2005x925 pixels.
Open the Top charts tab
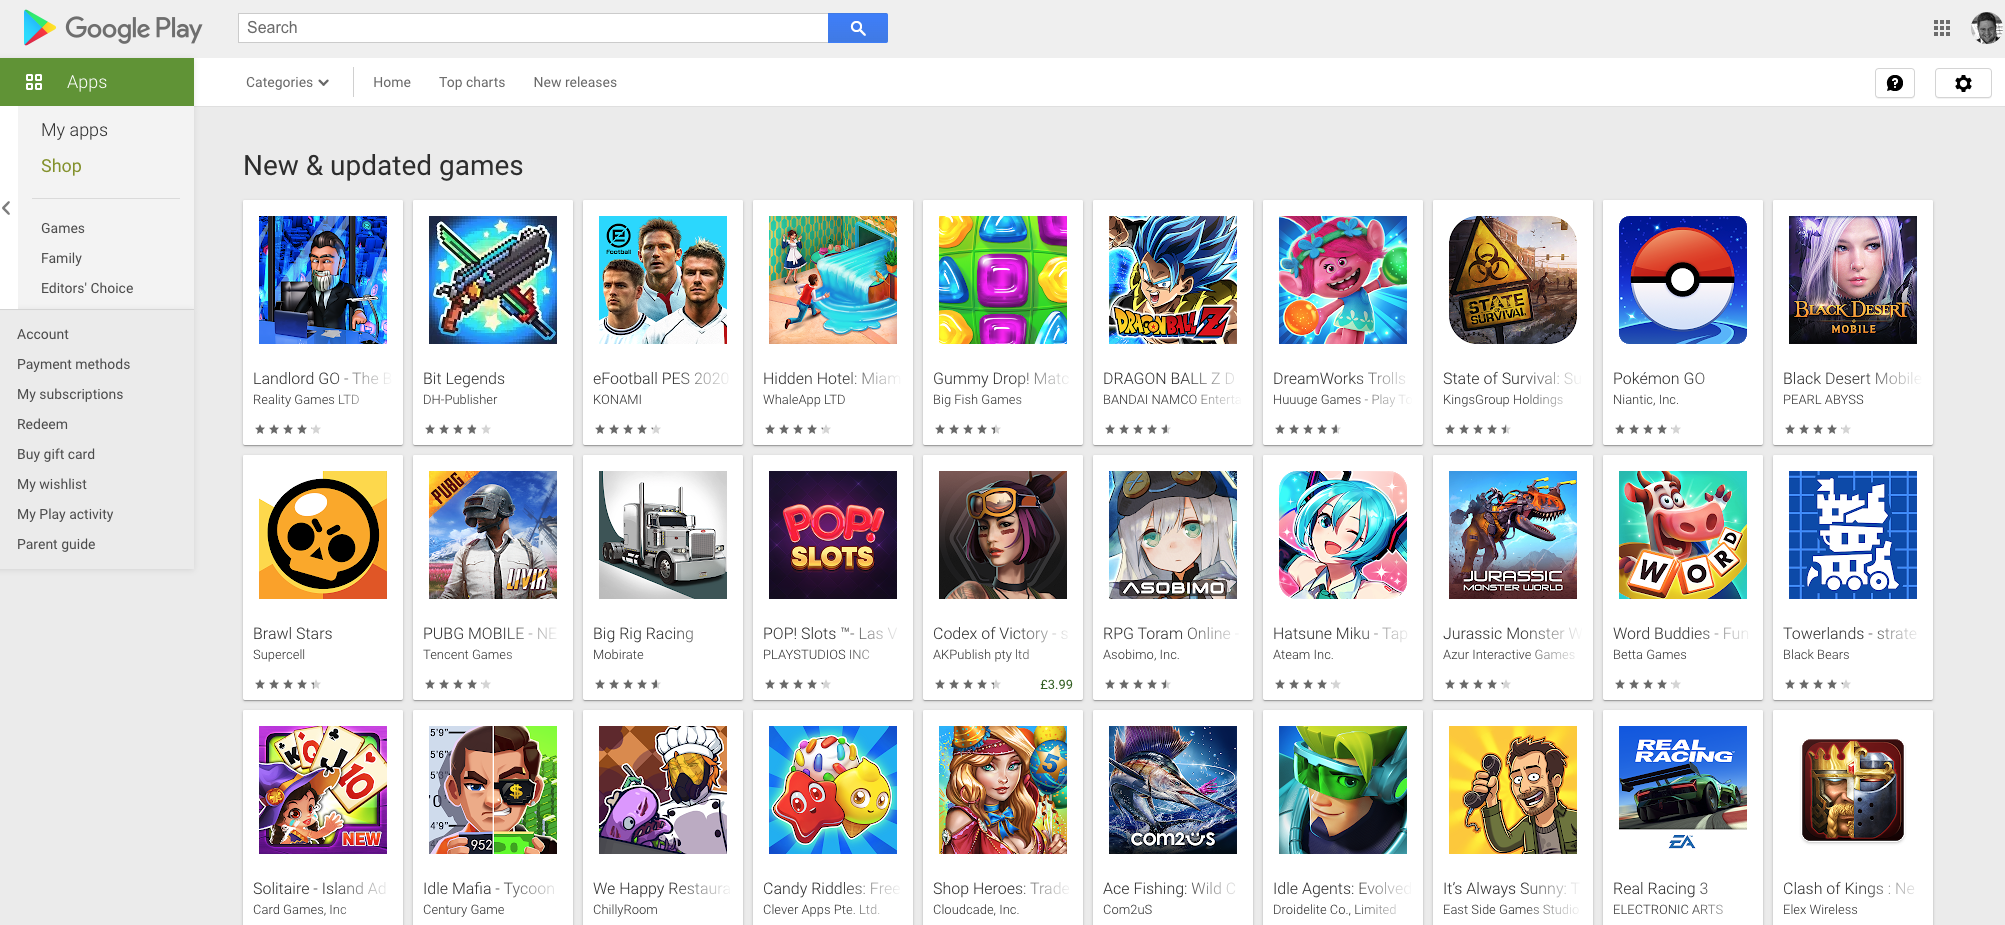pos(472,82)
